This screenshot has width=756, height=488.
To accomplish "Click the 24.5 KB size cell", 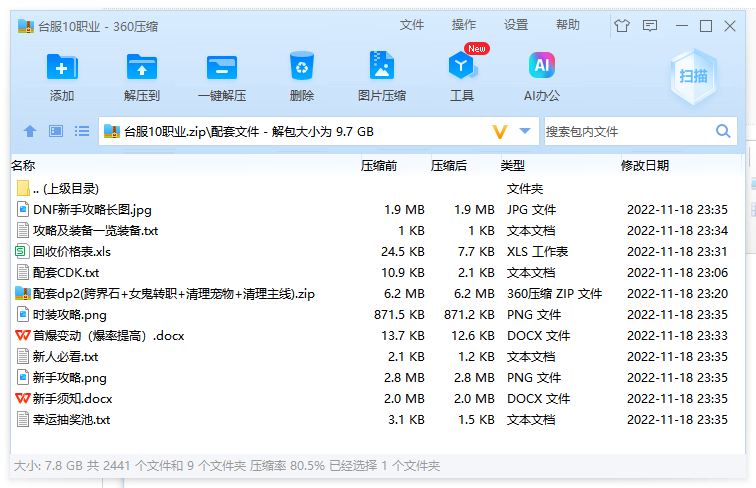I will 403,252.
